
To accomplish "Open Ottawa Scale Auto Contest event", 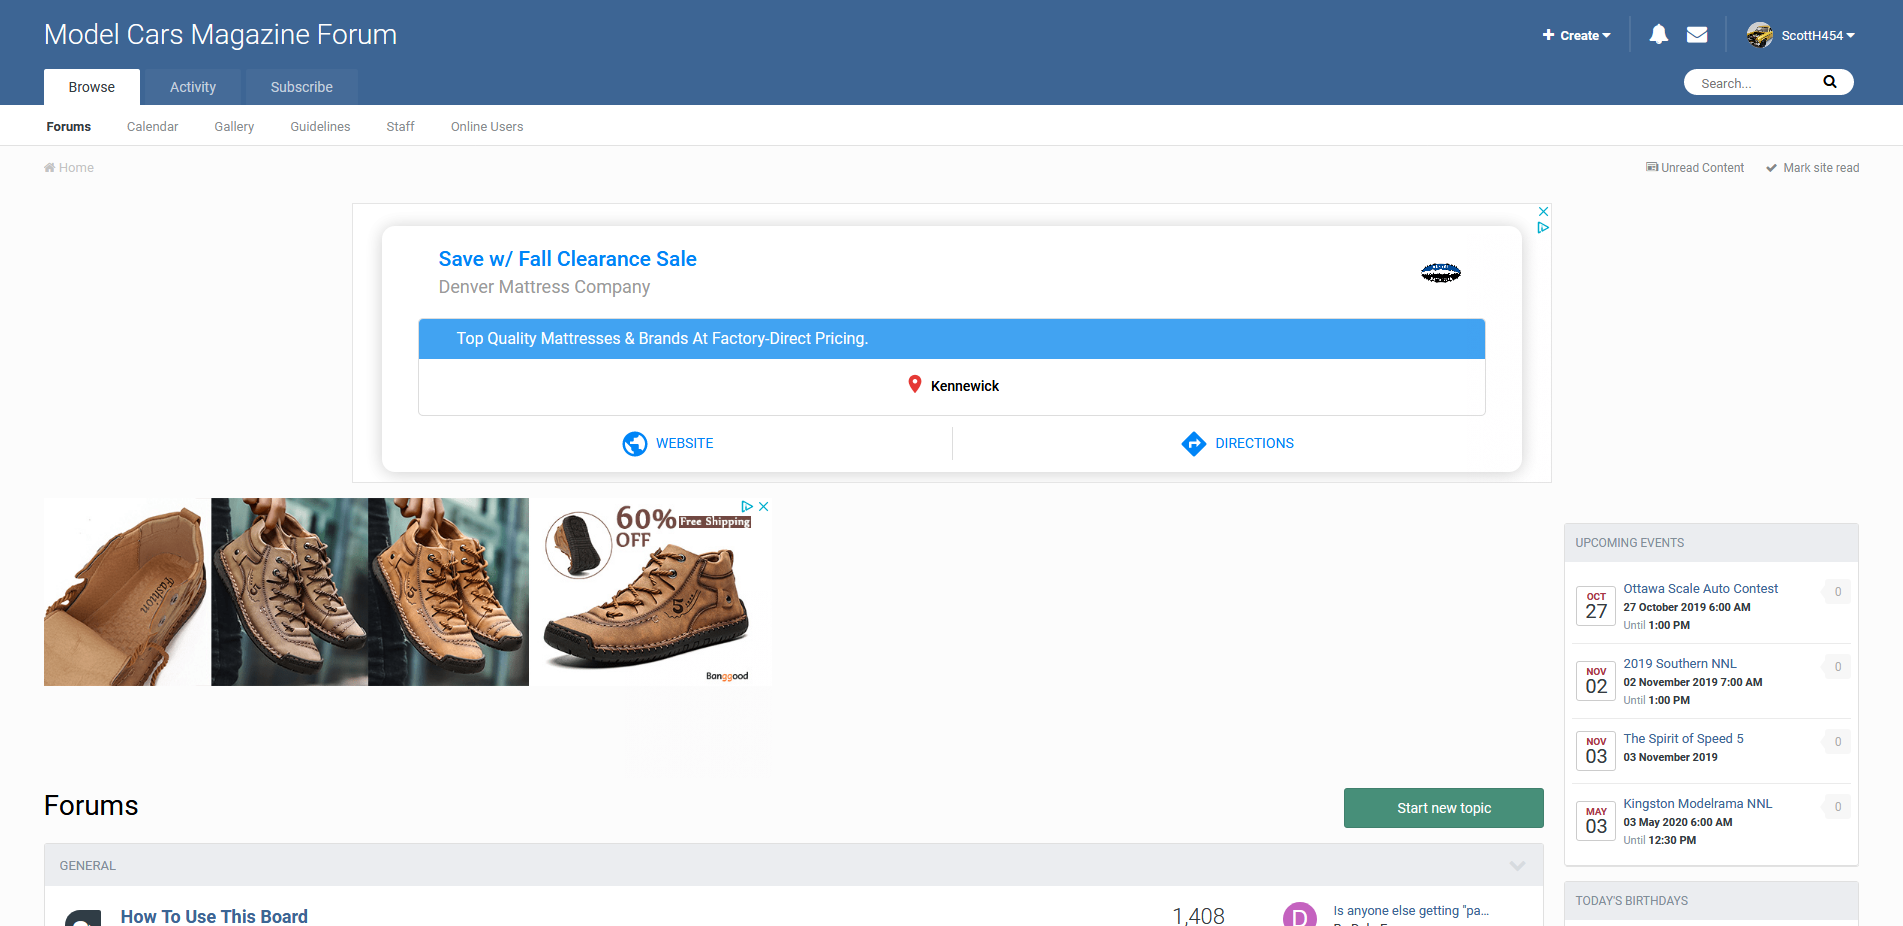I will coord(1701,589).
